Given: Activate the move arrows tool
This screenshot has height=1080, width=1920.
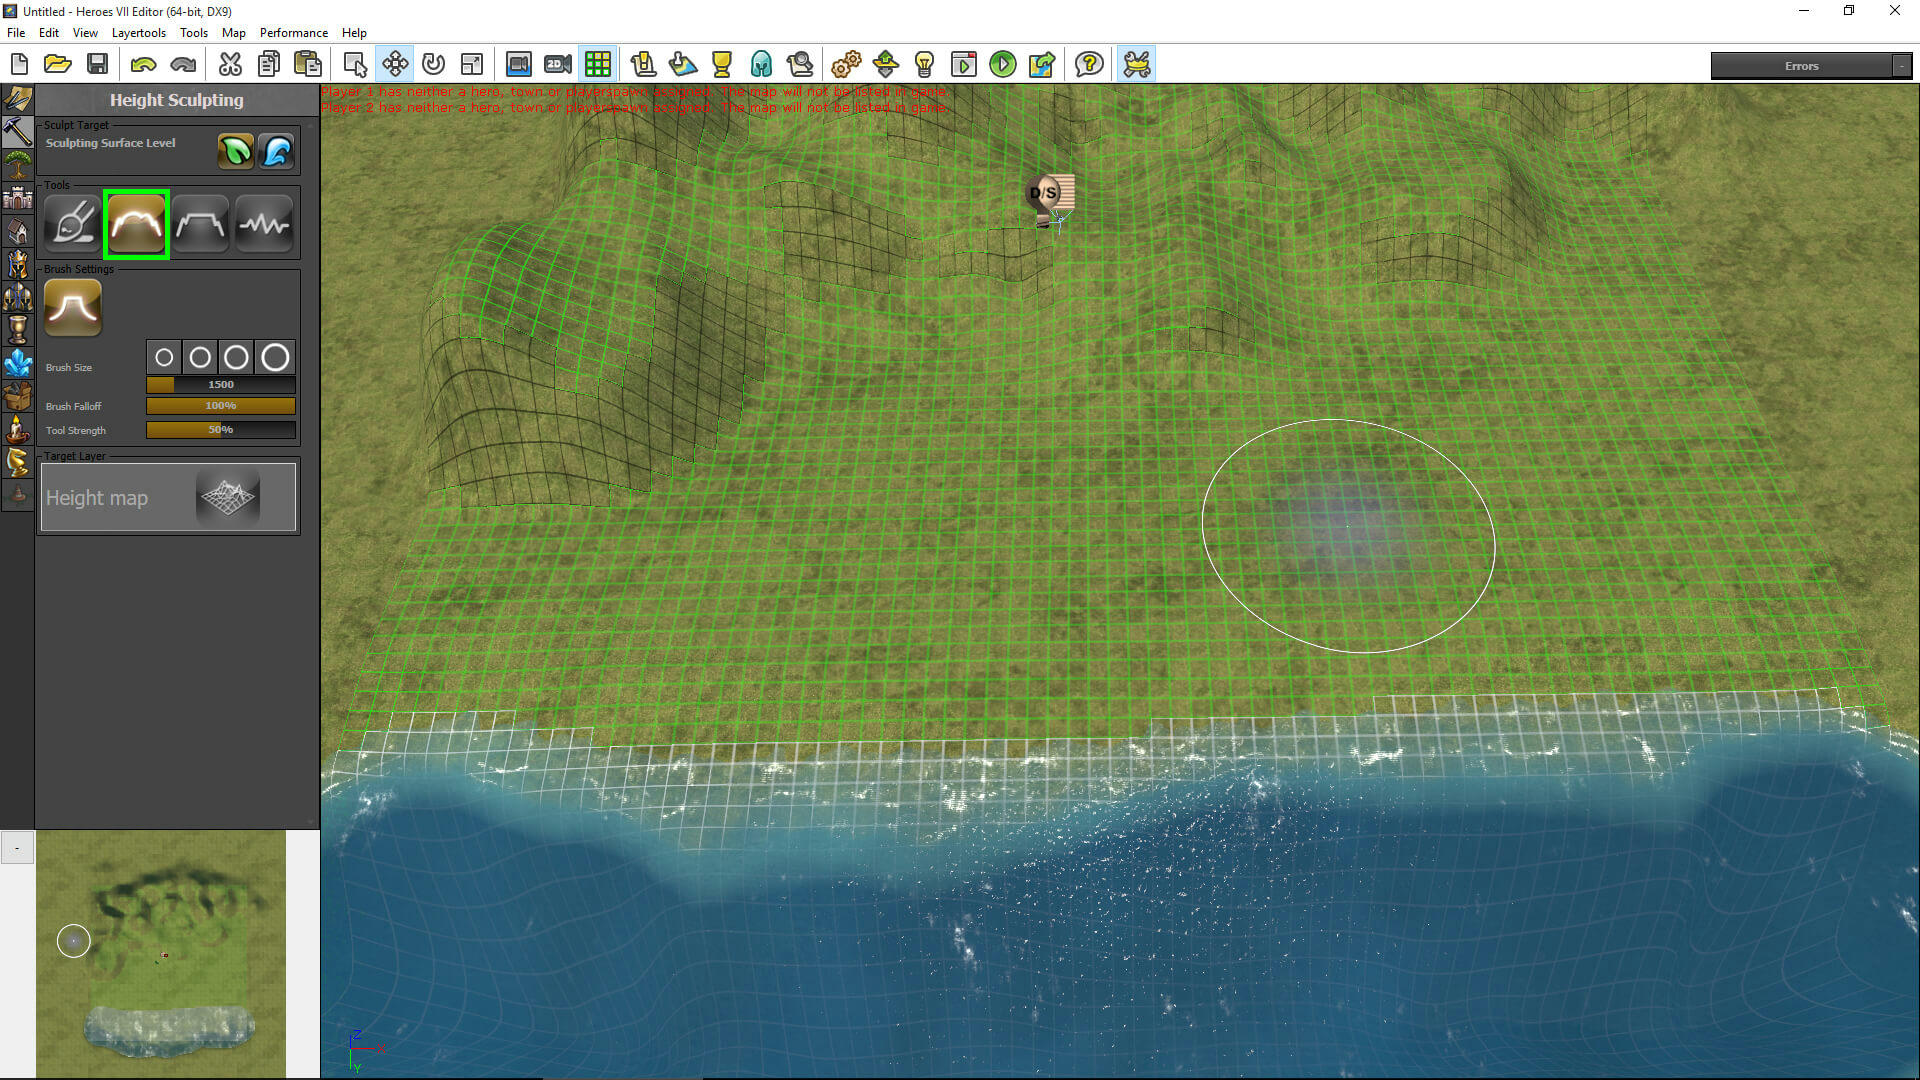Looking at the screenshot, I should 395,65.
